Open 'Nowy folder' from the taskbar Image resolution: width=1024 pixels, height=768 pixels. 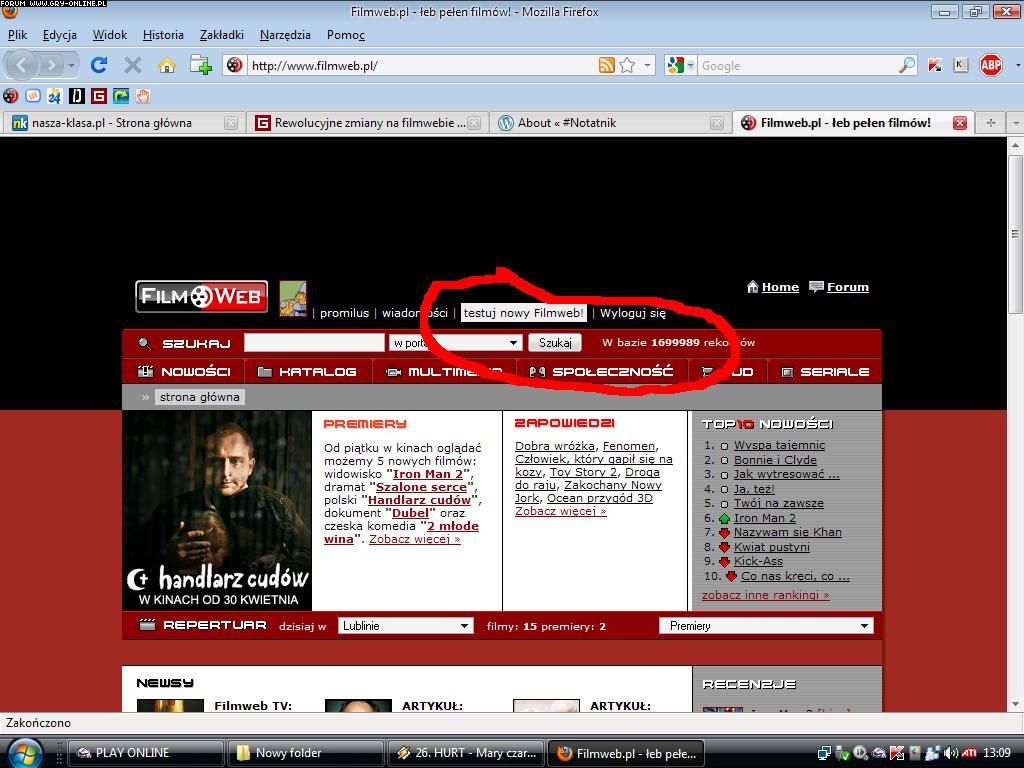point(306,753)
